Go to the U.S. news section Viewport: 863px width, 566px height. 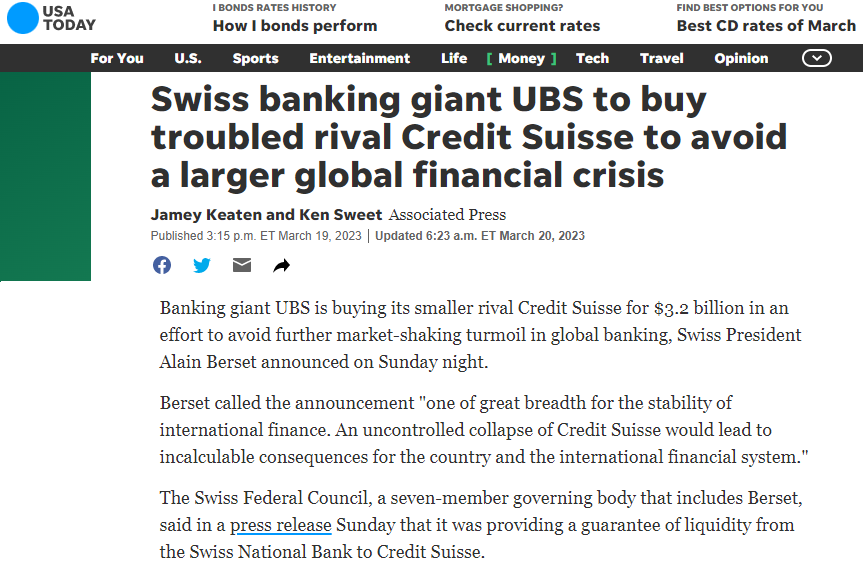point(188,58)
